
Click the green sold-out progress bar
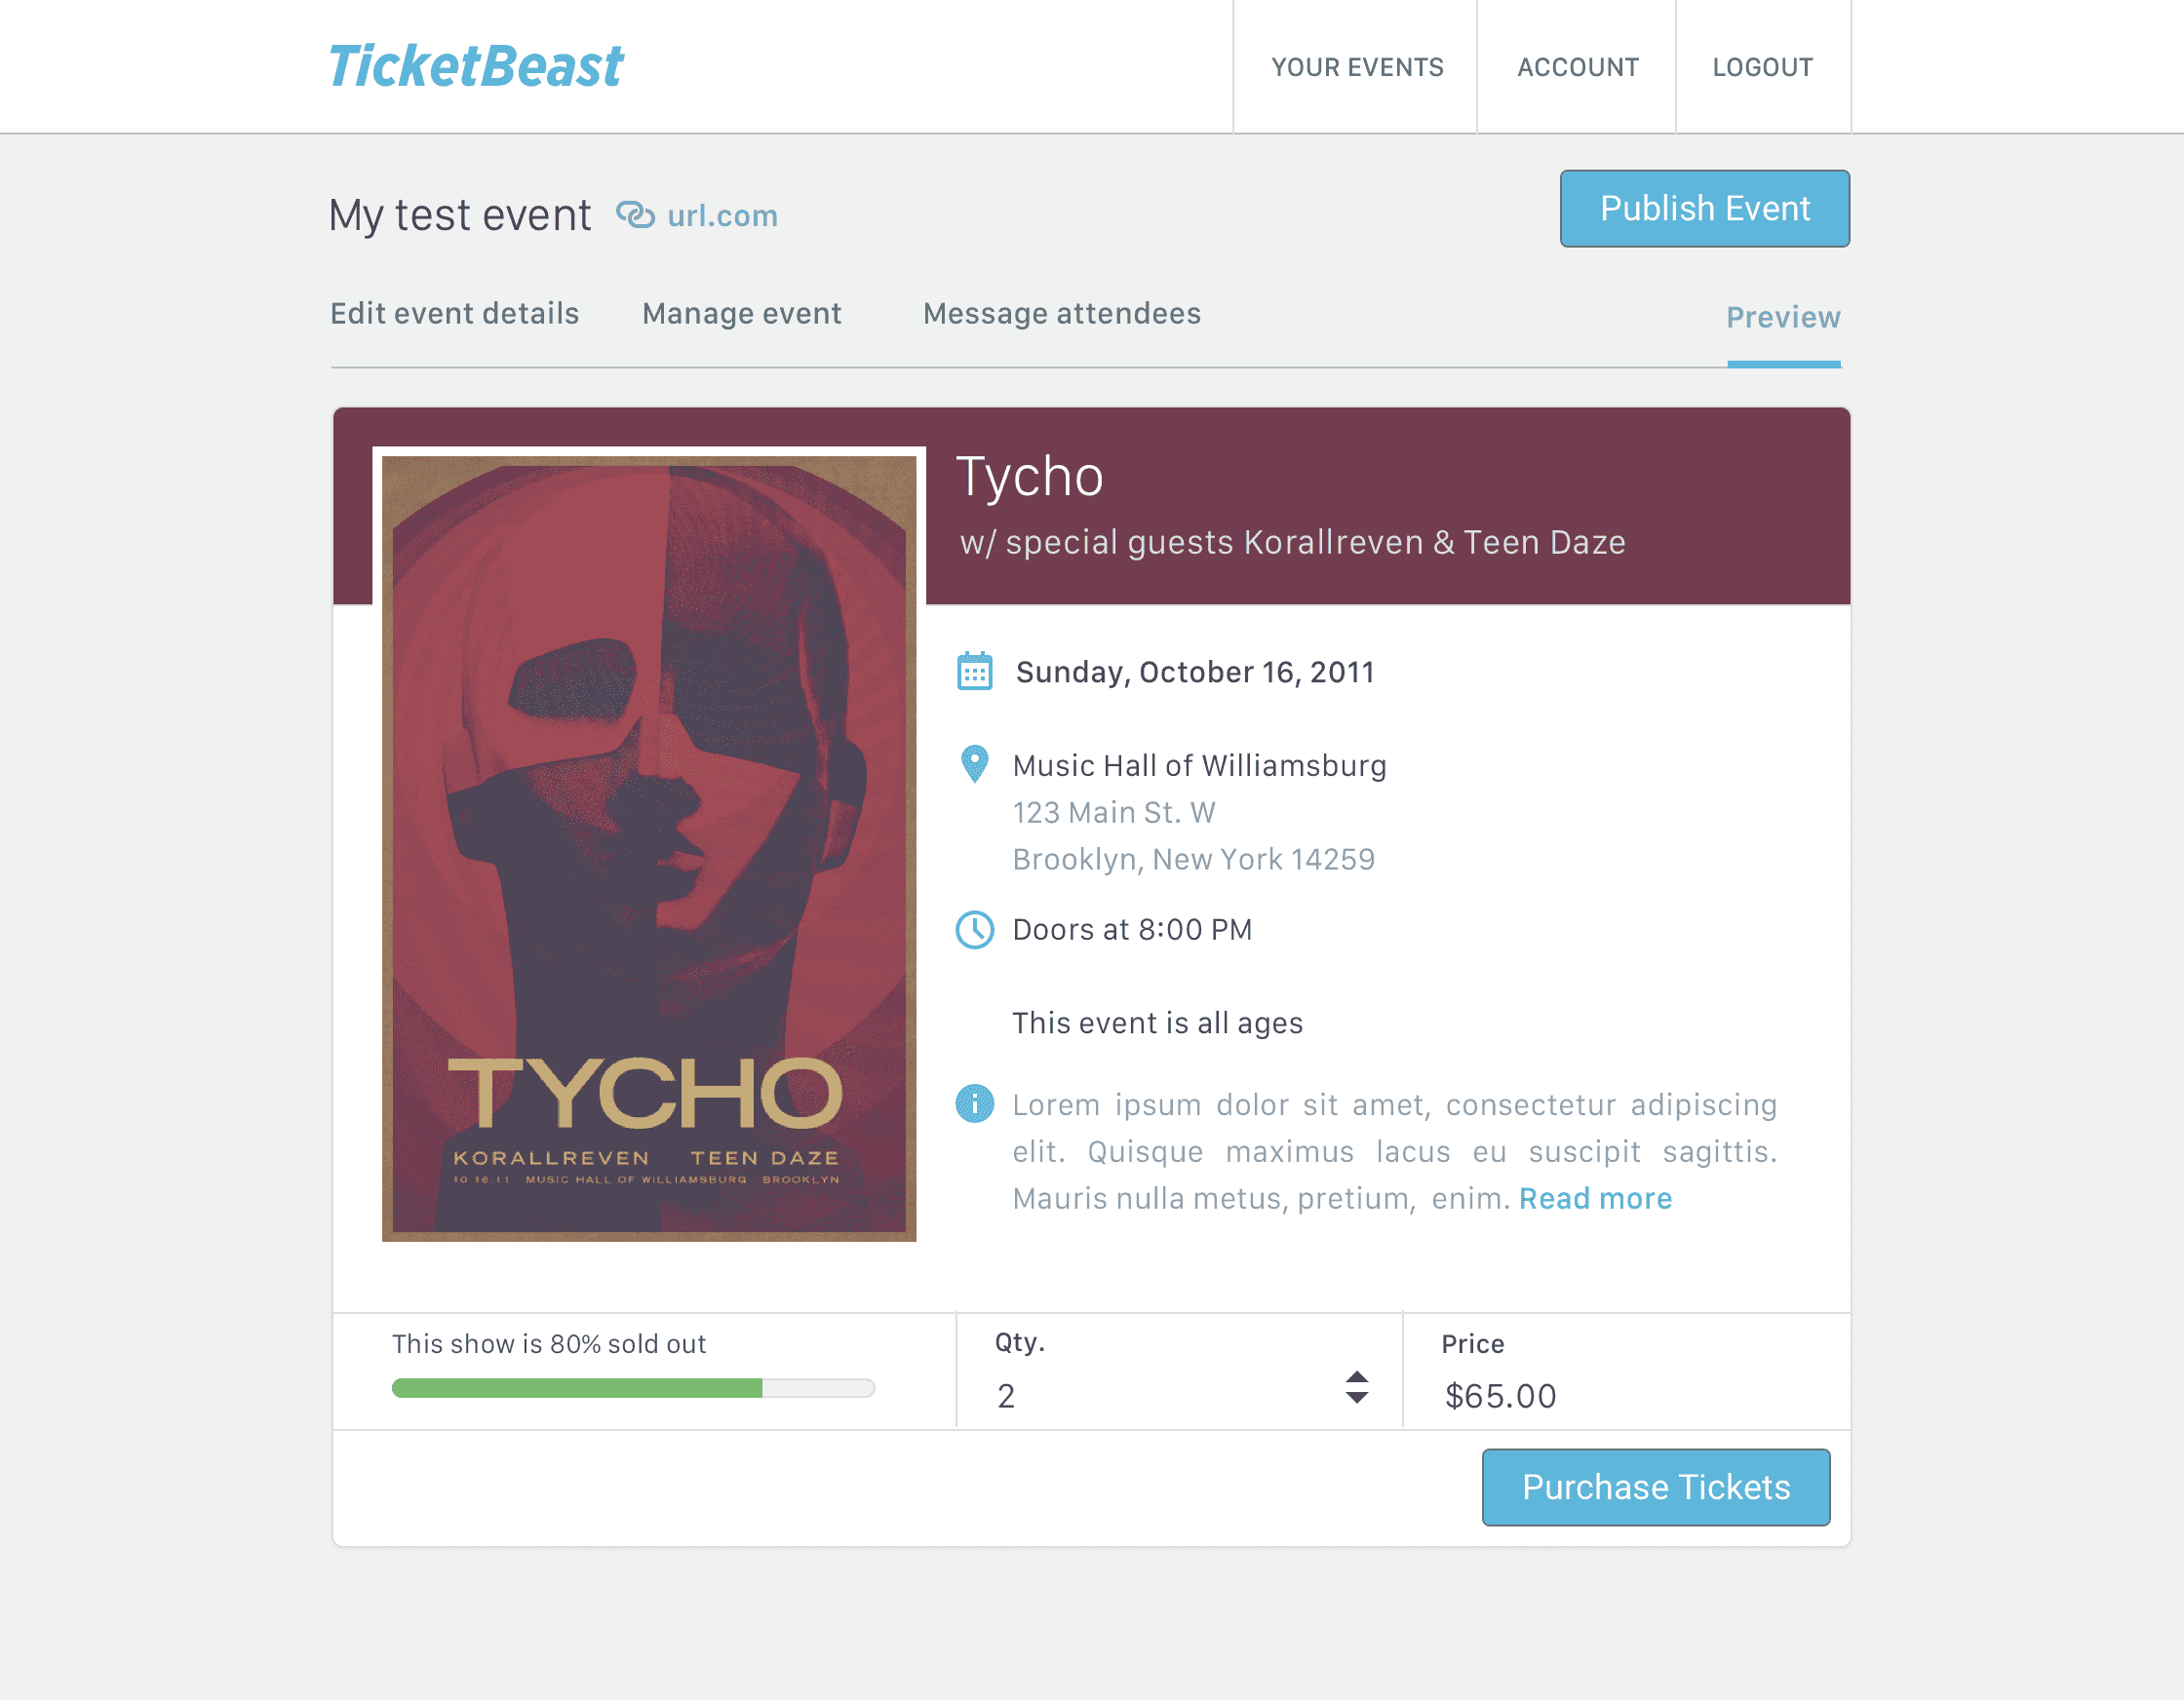633,1388
